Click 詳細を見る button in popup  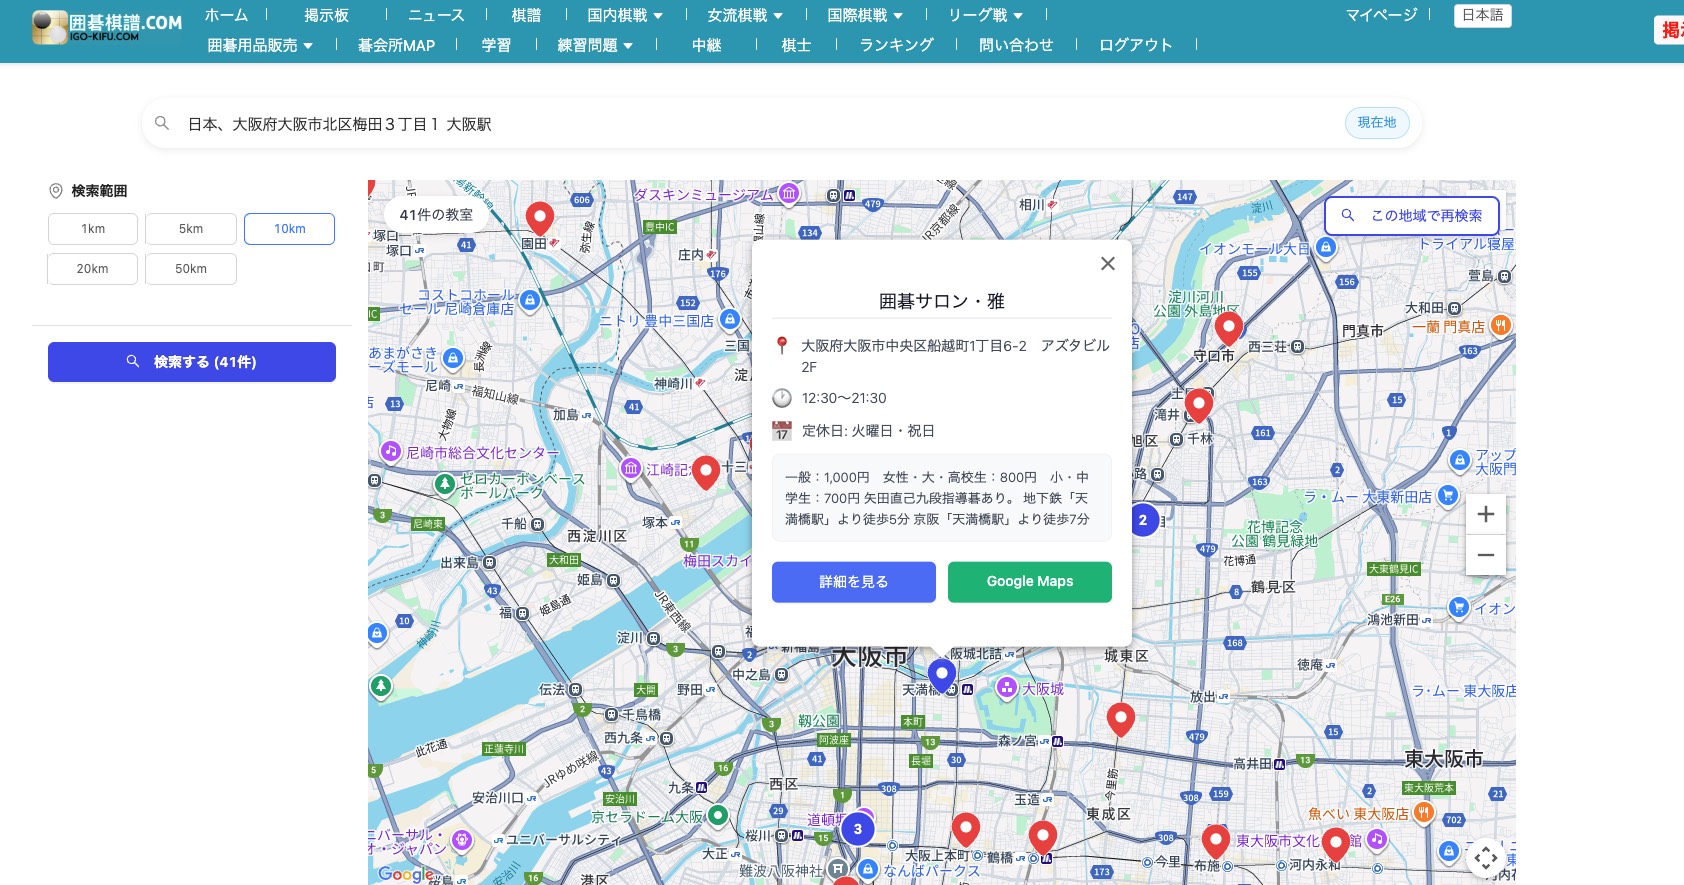pos(854,582)
